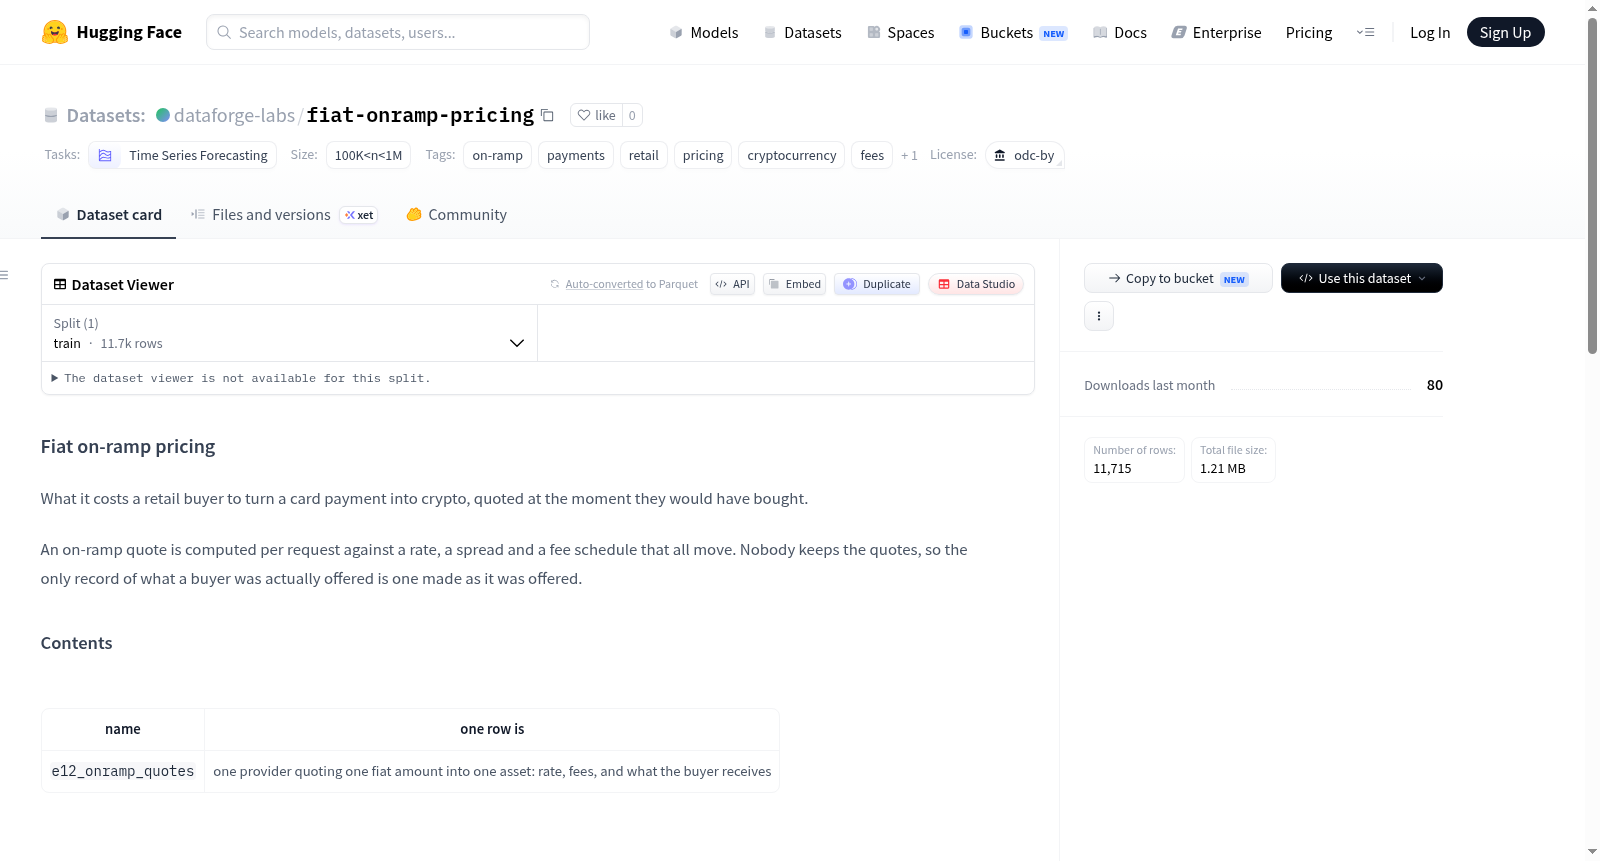Select the pricing tag
Screen dimensions: 1600x861
pos(703,155)
